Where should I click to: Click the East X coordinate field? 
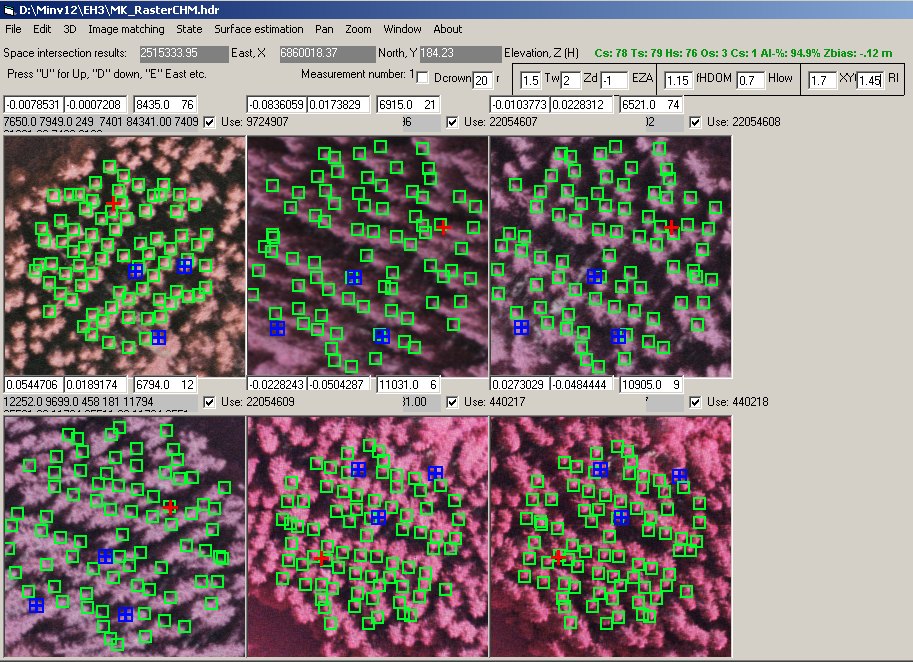(x=183, y=53)
